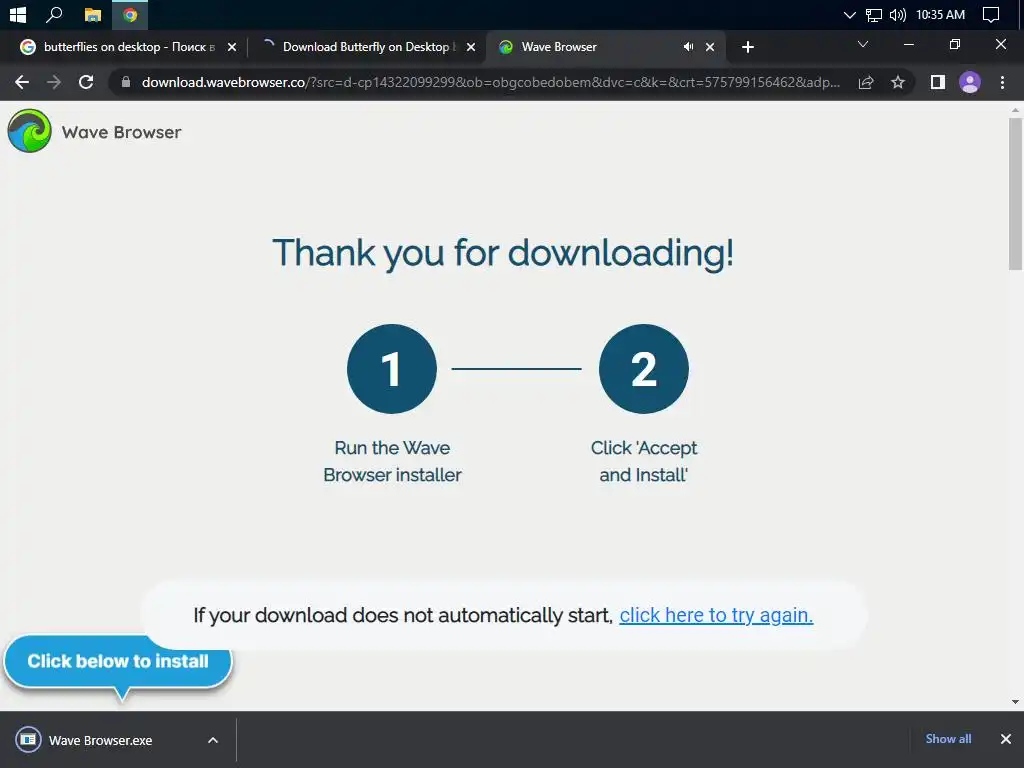The height and width of the screenshot is (768, 1024).
Task: Open the volume control tray icon
Action: click(x=897, y=14)
